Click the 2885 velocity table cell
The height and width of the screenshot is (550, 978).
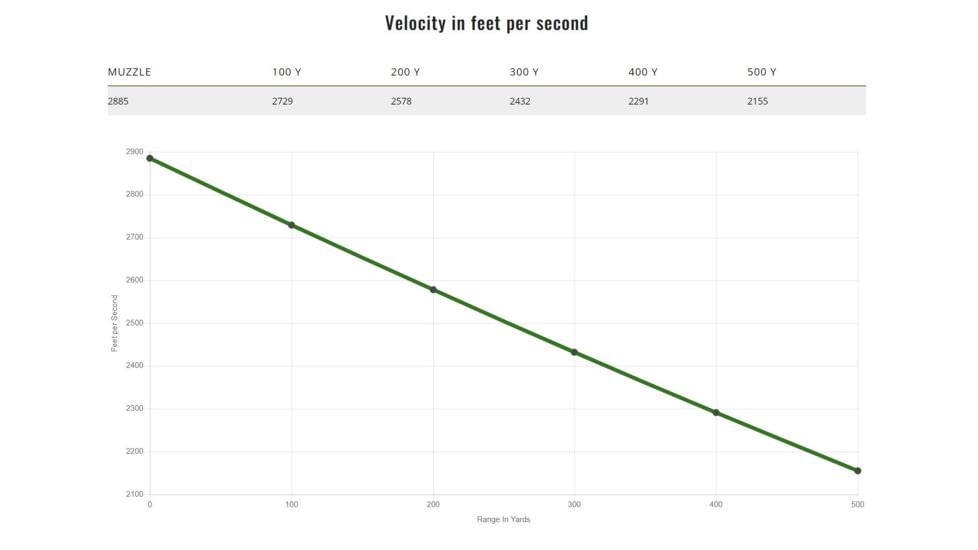pyautogui.click(x=119, y=101)
